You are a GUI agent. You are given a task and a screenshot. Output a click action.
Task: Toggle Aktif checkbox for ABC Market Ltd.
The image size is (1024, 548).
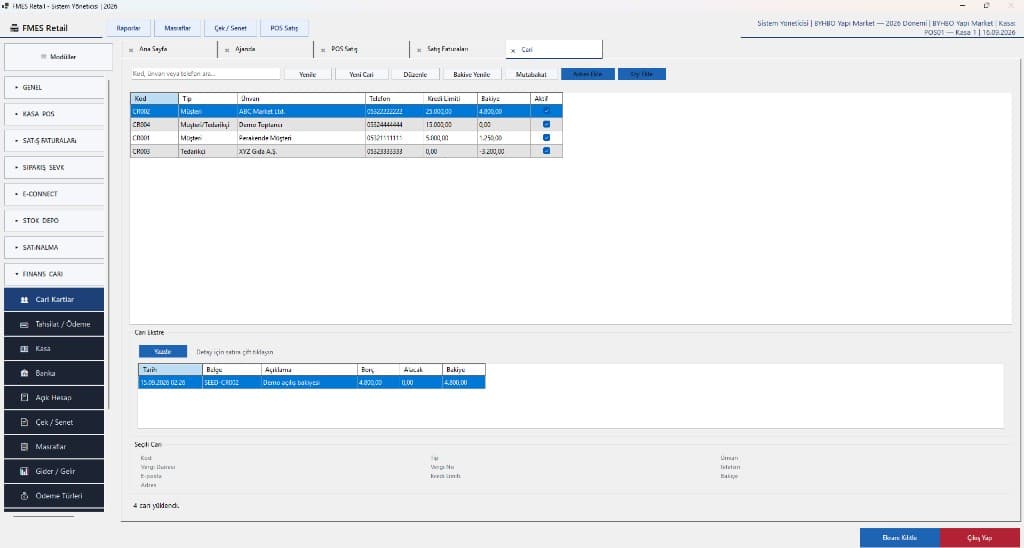coord(547,111)
